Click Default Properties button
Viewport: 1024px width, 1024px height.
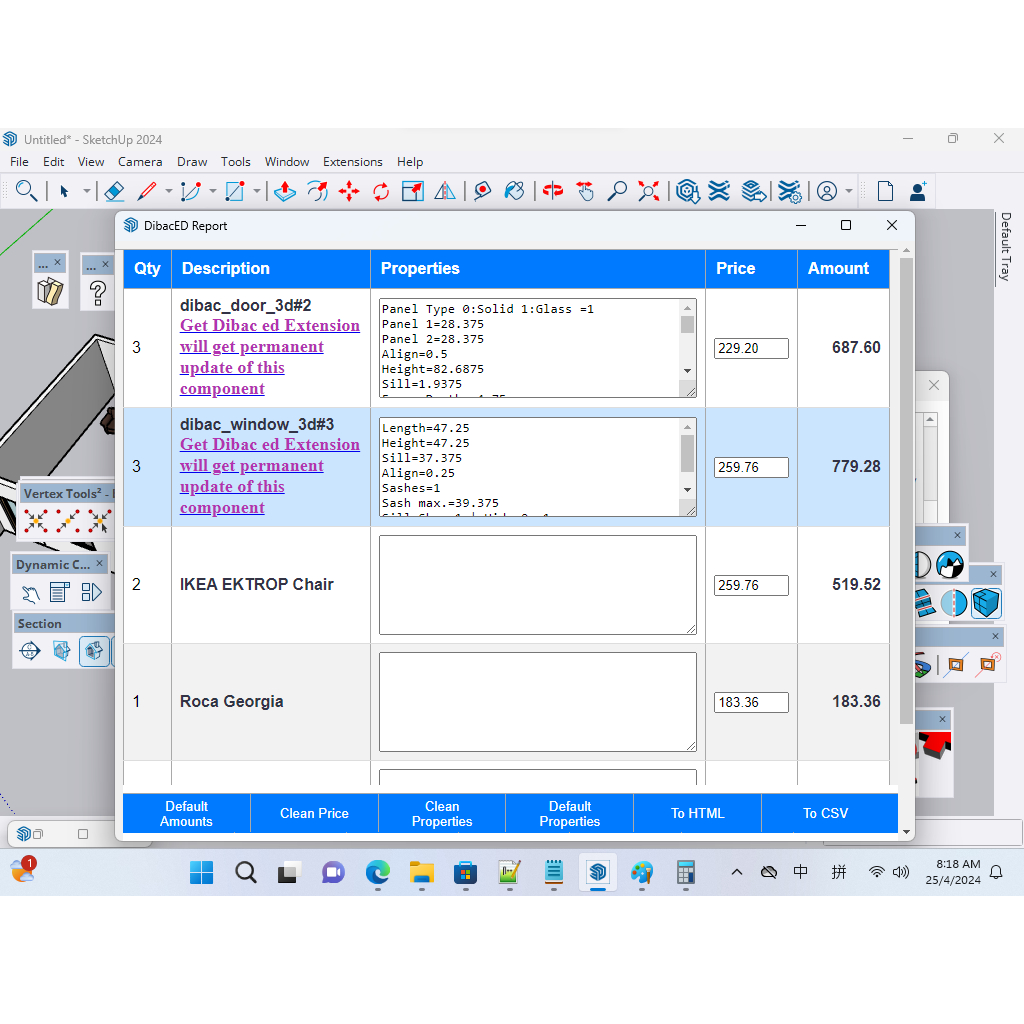click(x=569, y=813)
